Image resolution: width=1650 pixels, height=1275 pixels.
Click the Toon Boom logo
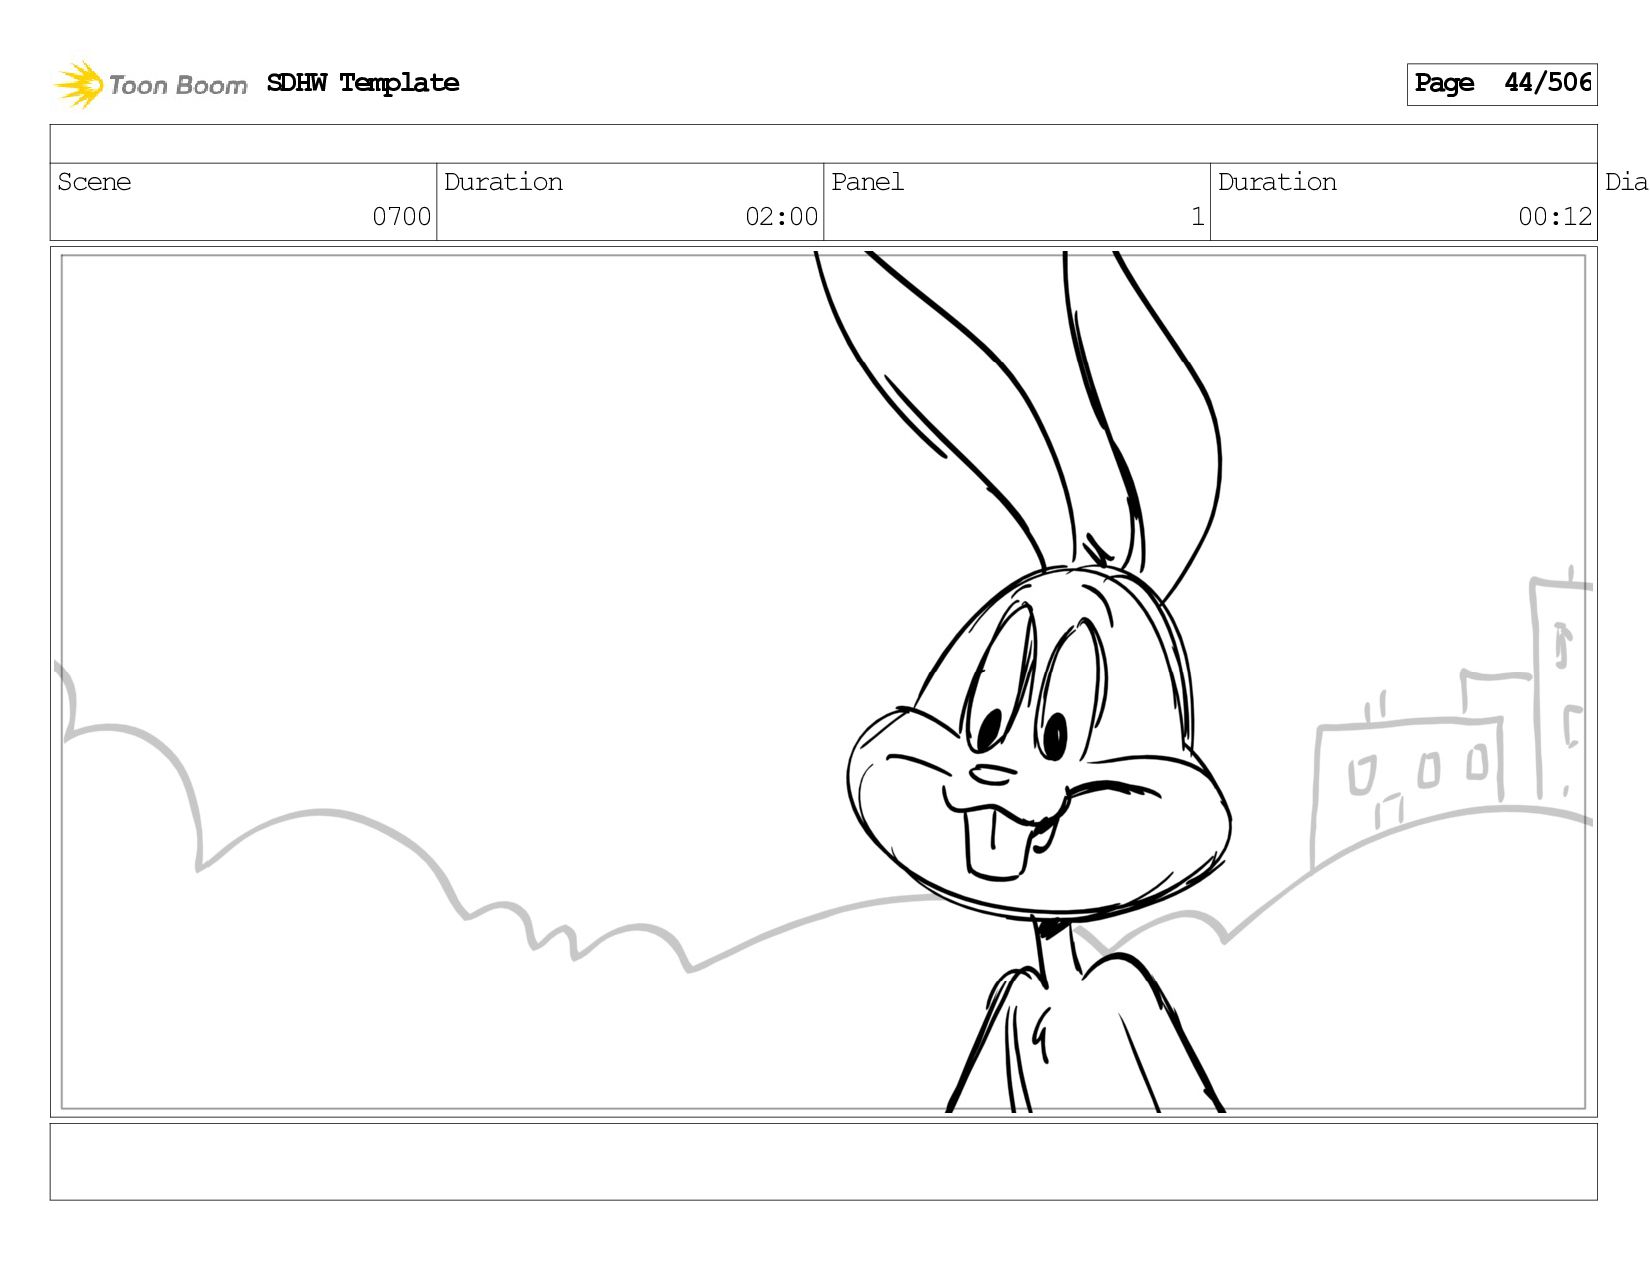tap(150, 84)
